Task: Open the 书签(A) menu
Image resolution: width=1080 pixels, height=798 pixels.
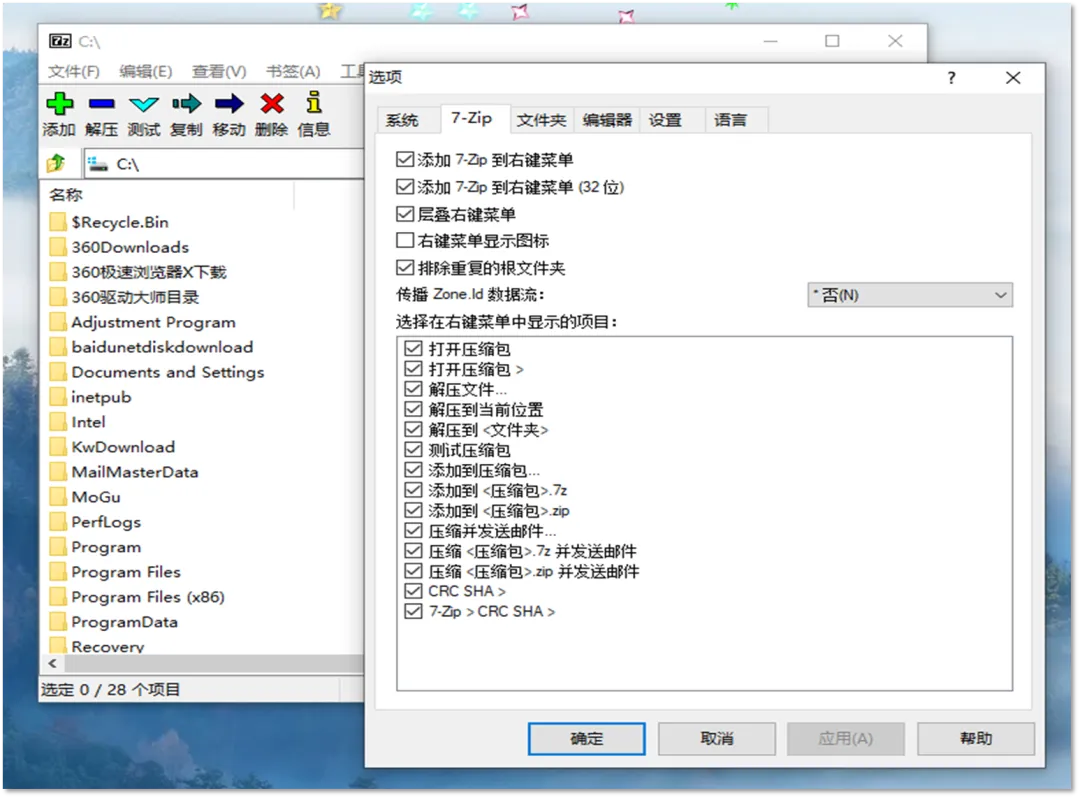Action: click(x=293, y=72)
